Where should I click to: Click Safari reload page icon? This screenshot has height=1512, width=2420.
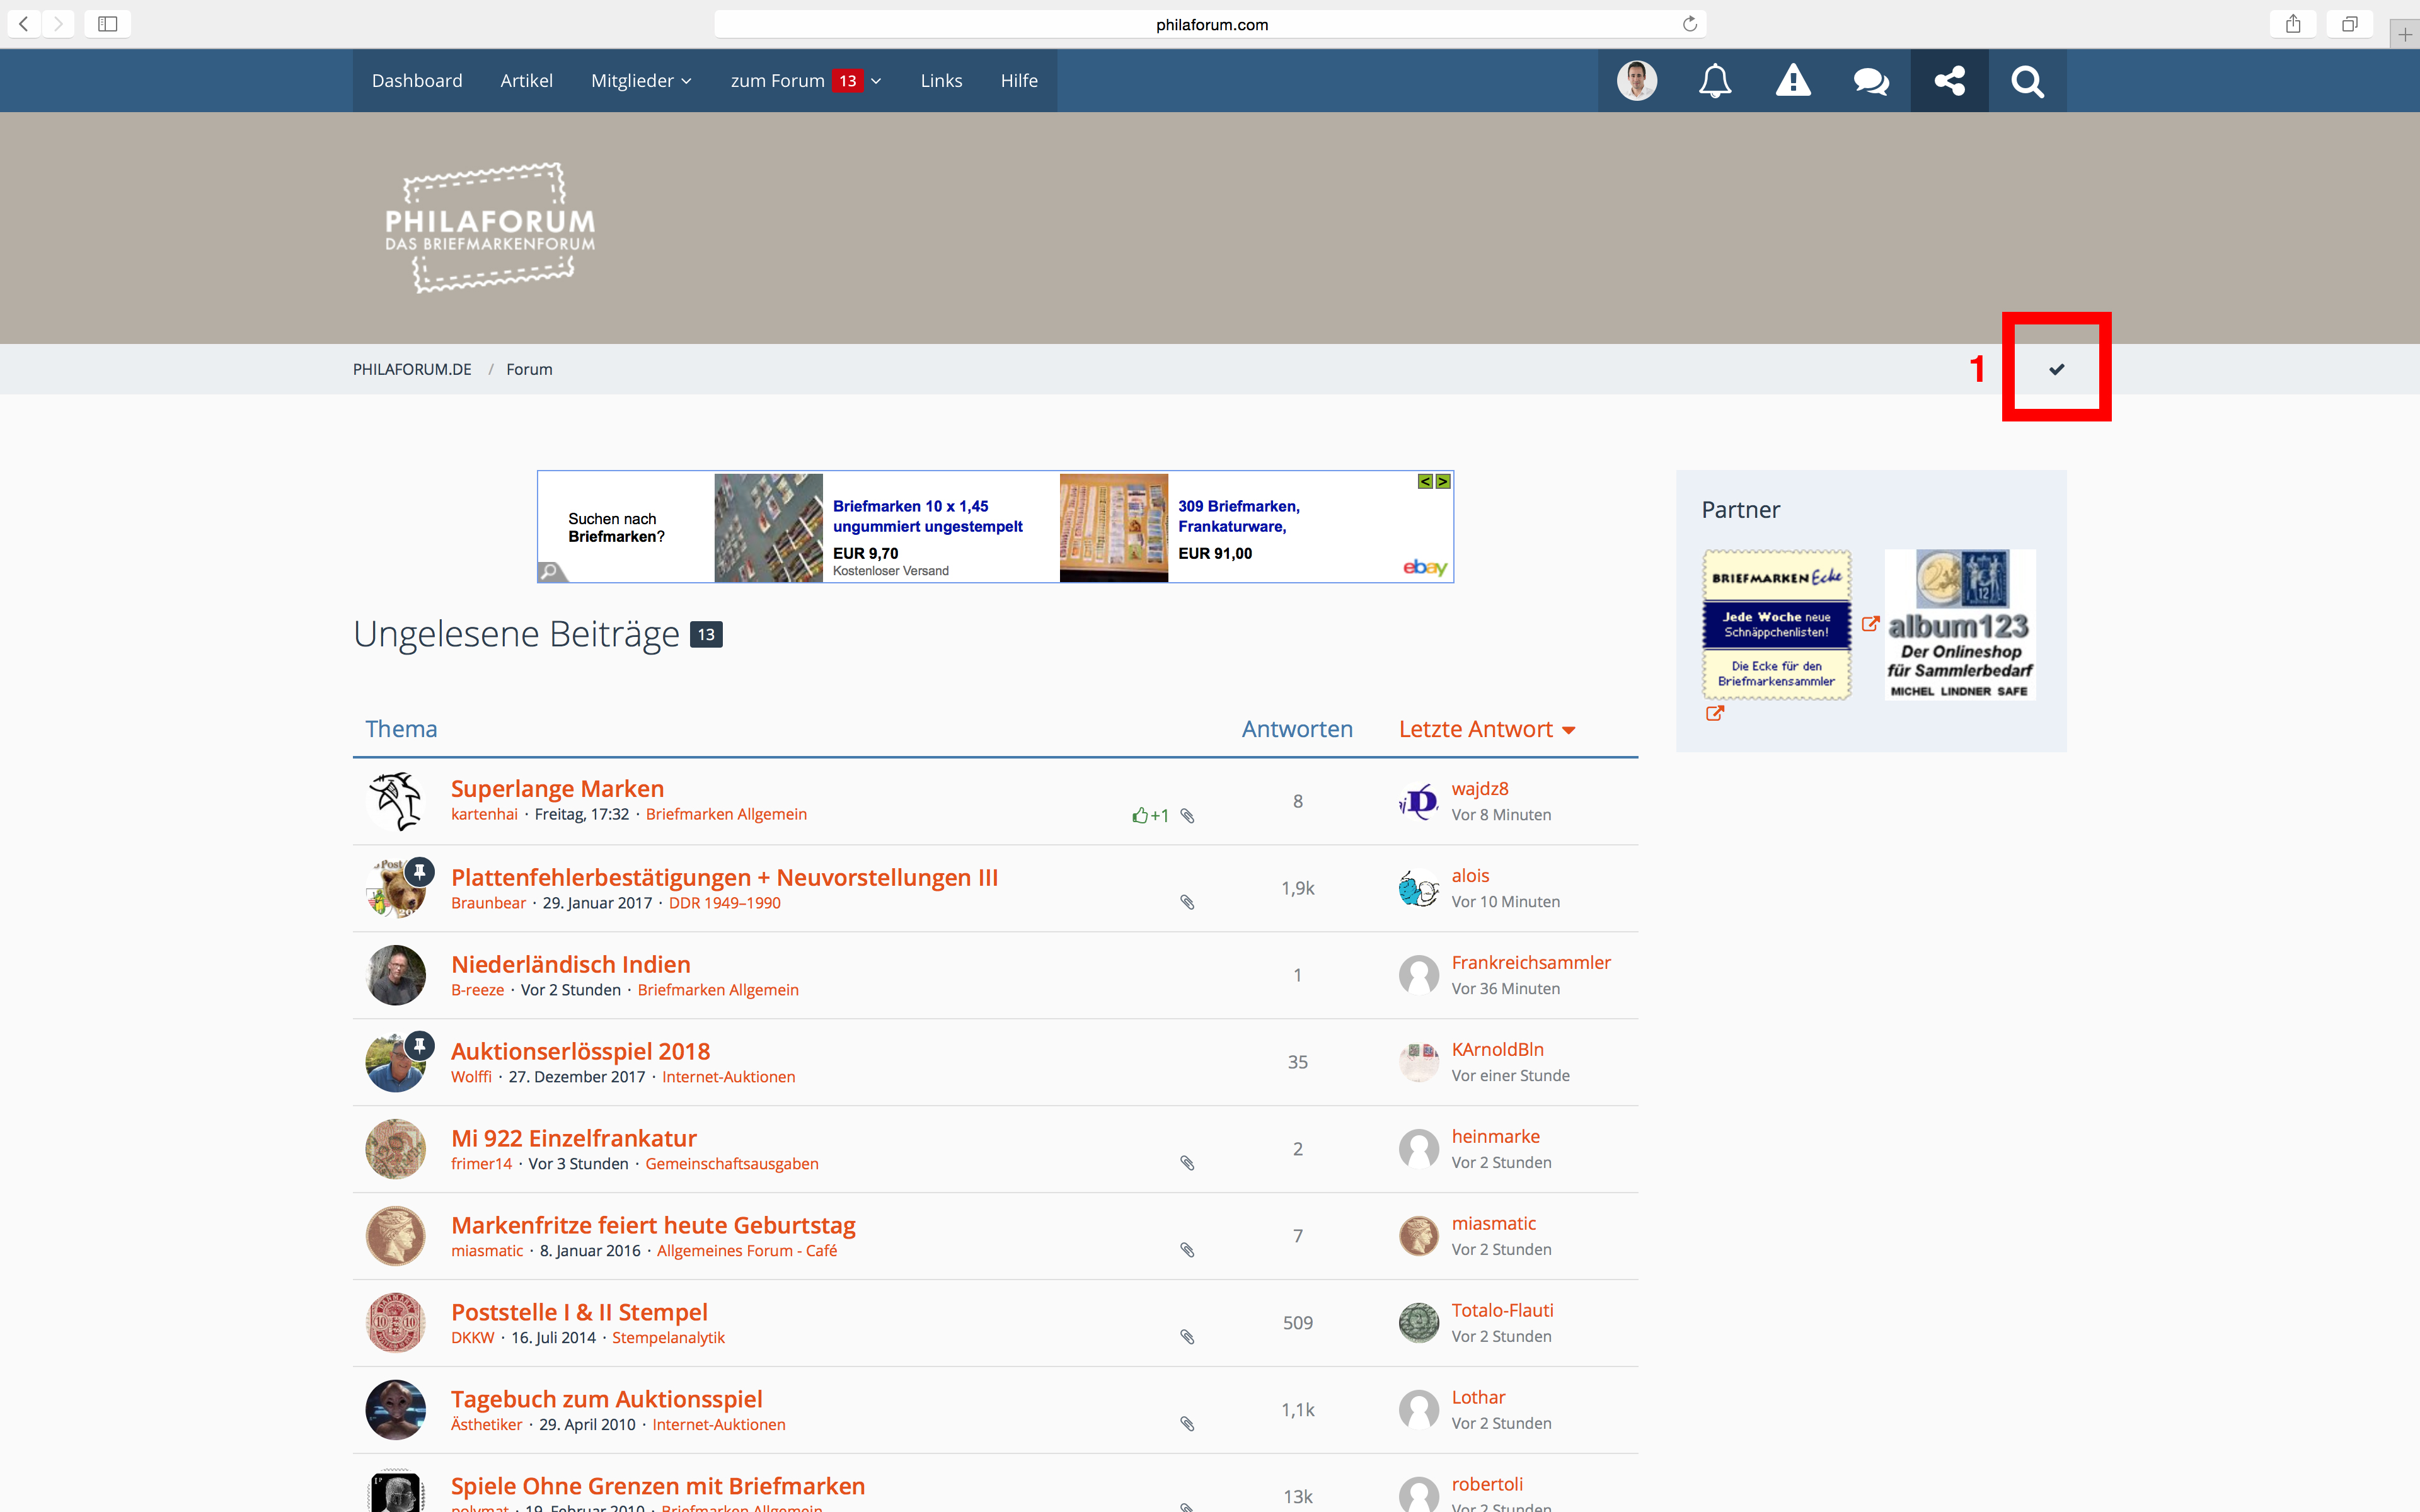pyautogui.click(x=1689, y=24)
